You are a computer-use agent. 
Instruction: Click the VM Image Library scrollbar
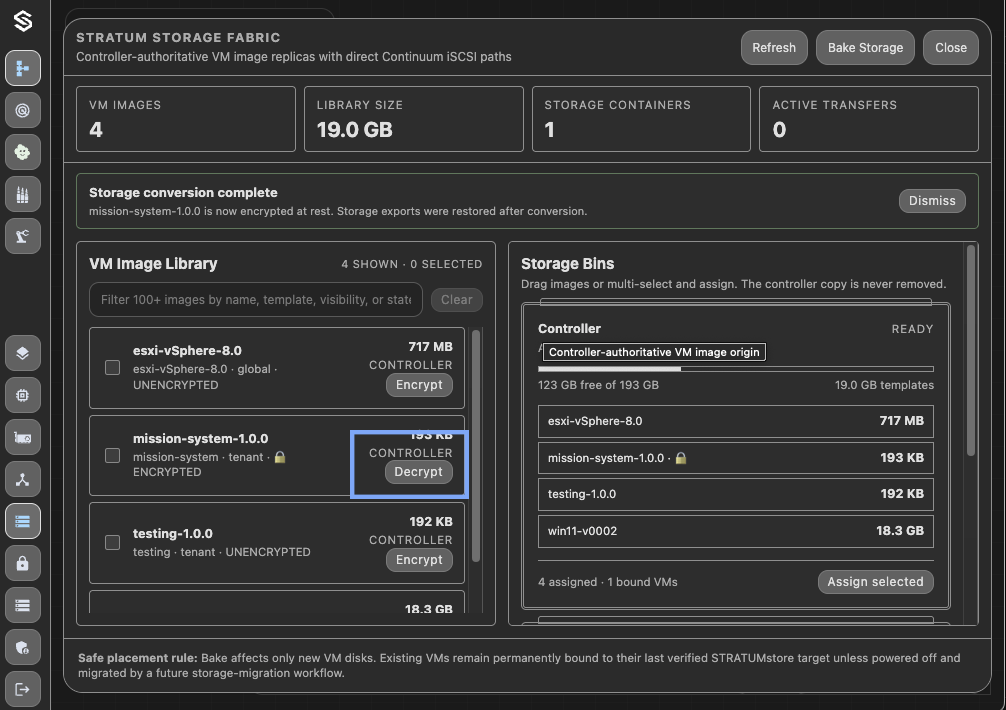coord(476,446)
